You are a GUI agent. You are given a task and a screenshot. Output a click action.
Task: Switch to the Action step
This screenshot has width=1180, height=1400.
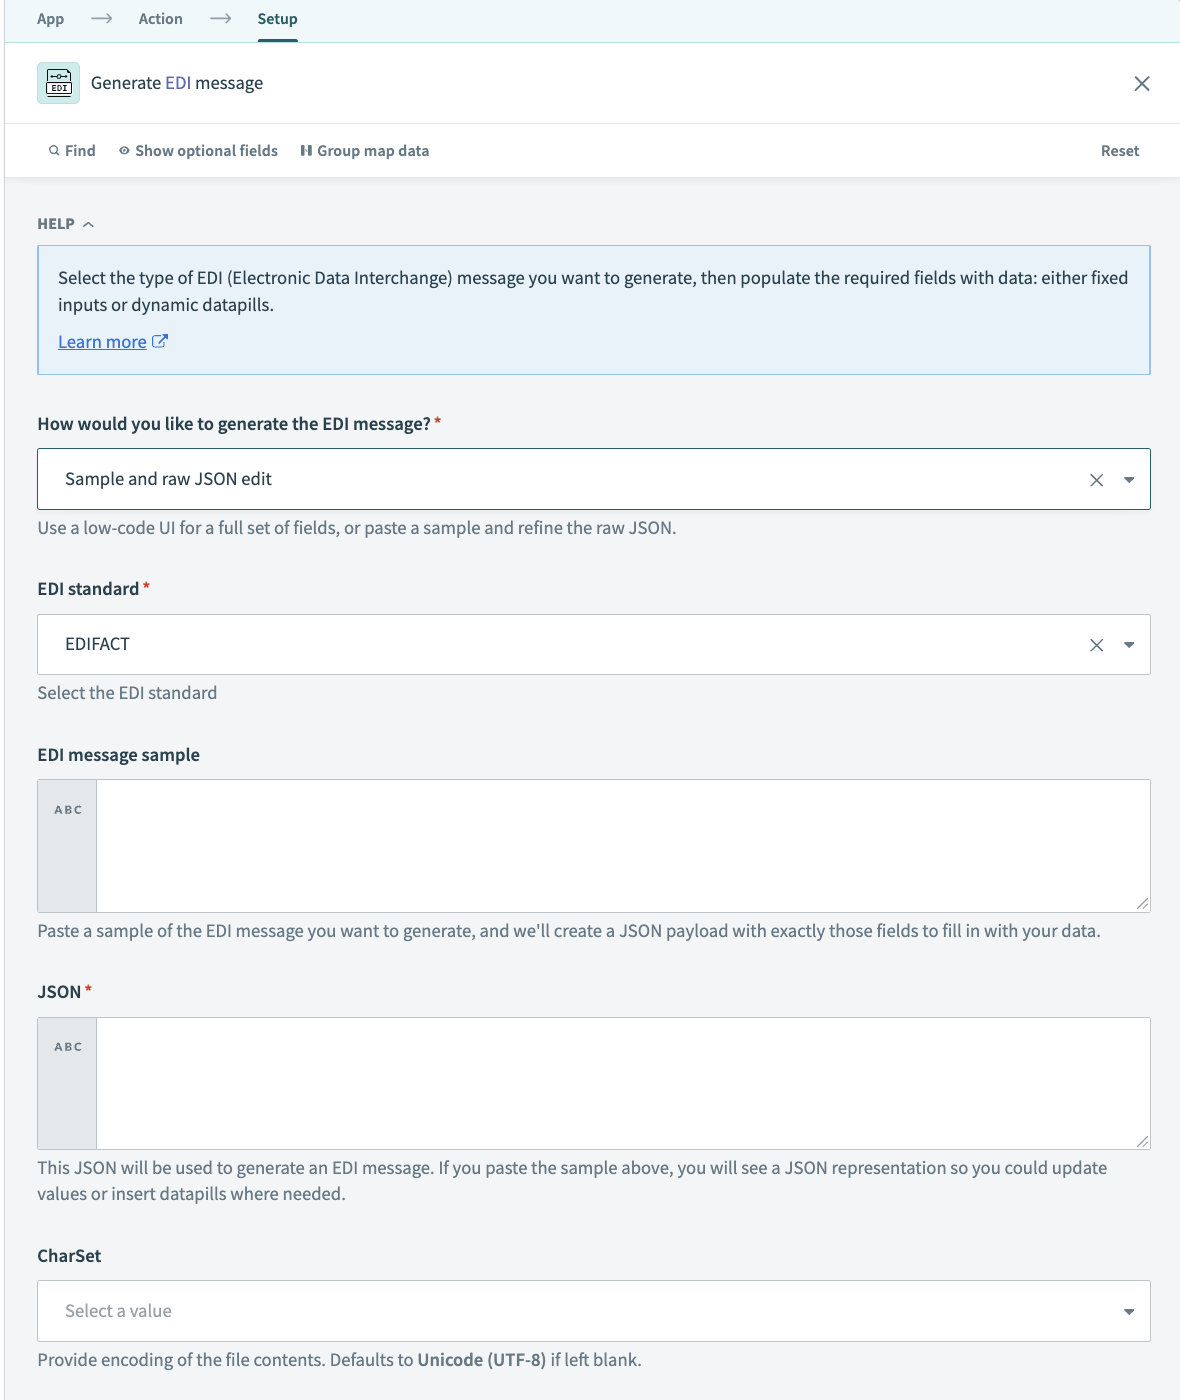coord(160,18)
